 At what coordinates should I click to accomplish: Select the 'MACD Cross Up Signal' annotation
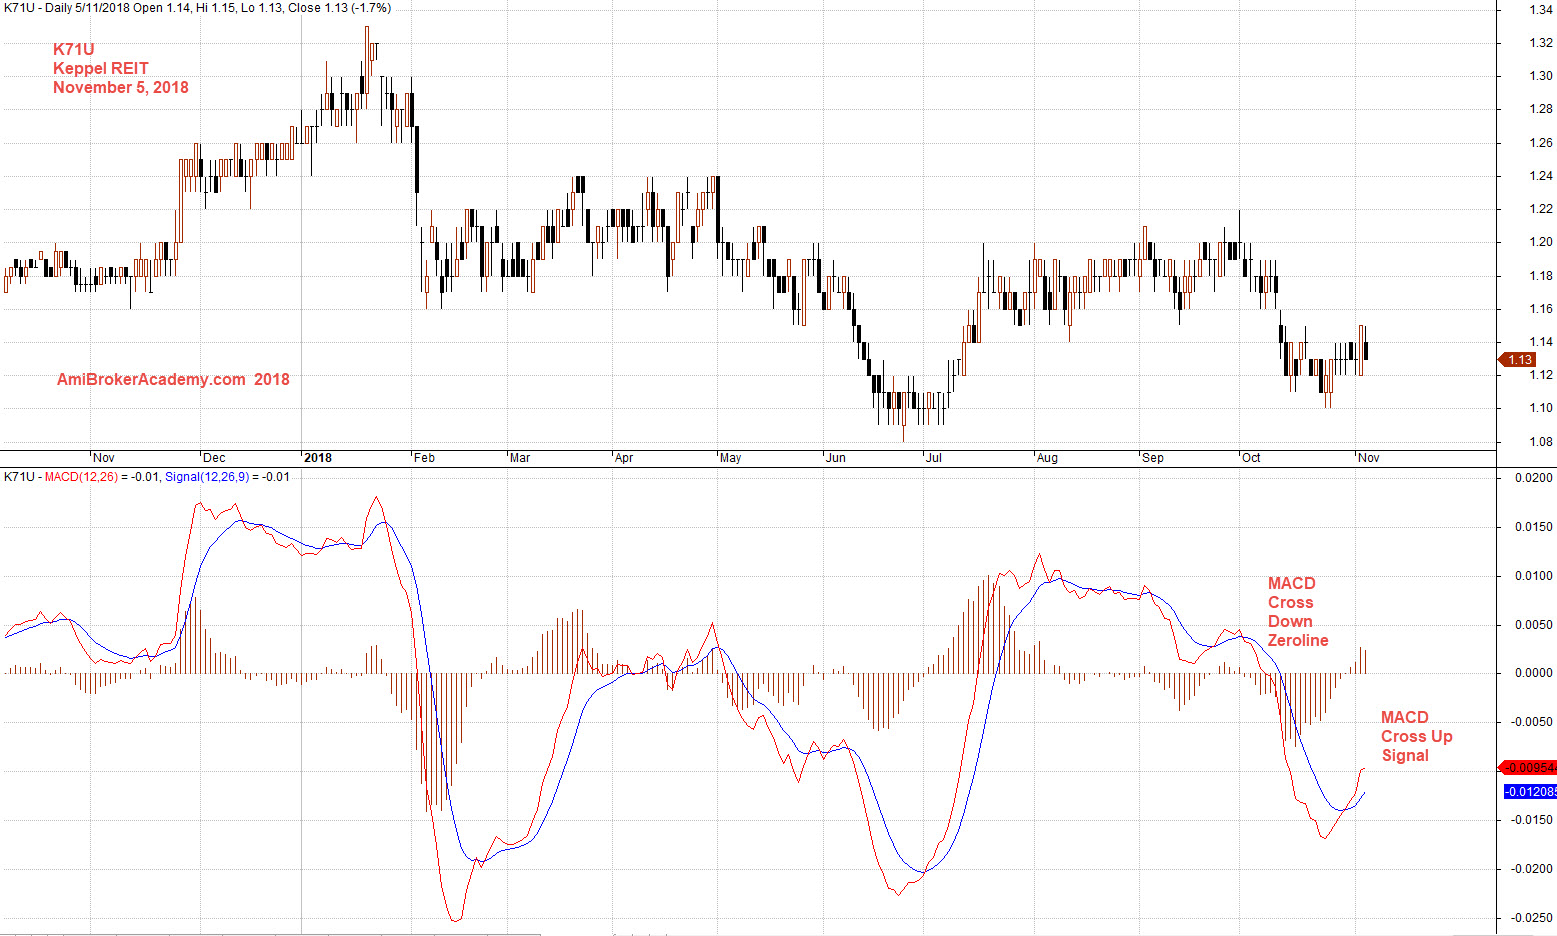point(1416,736)
